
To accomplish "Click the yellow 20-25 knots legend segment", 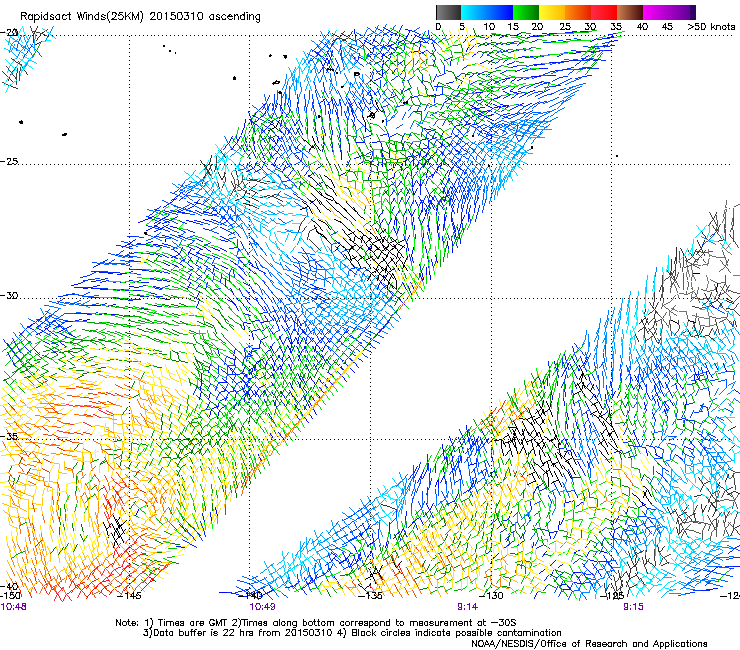I will (x=552, y=12).
